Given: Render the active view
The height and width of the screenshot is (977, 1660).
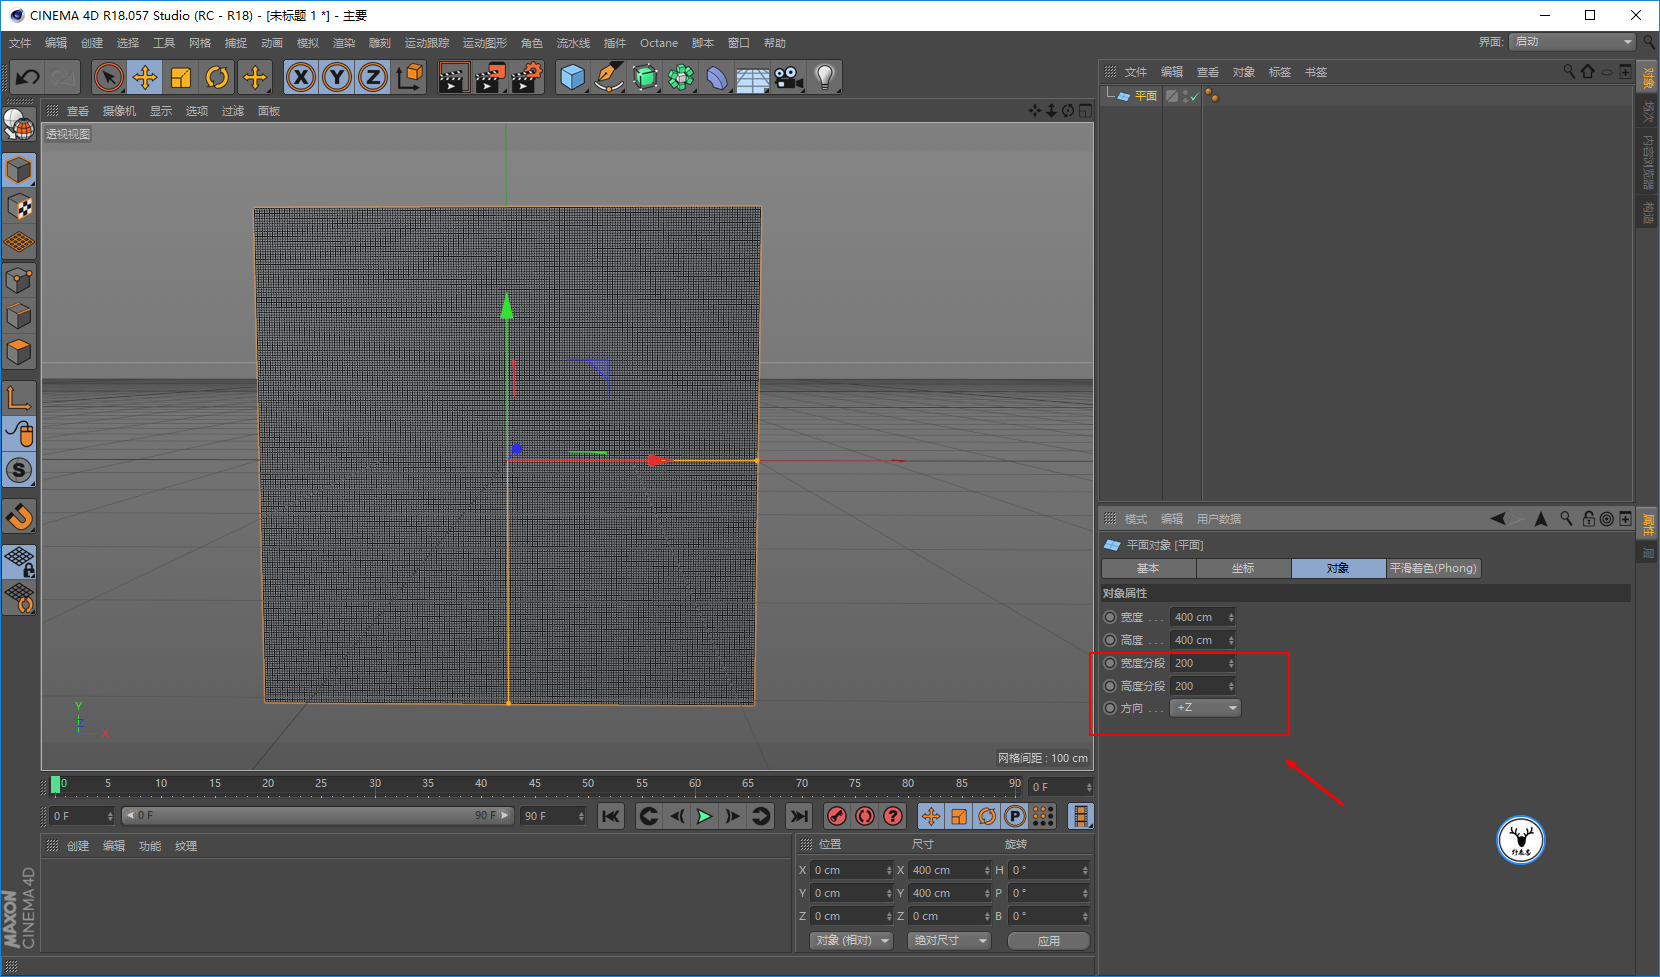Looking at the screenshot, I should point(453,77).
